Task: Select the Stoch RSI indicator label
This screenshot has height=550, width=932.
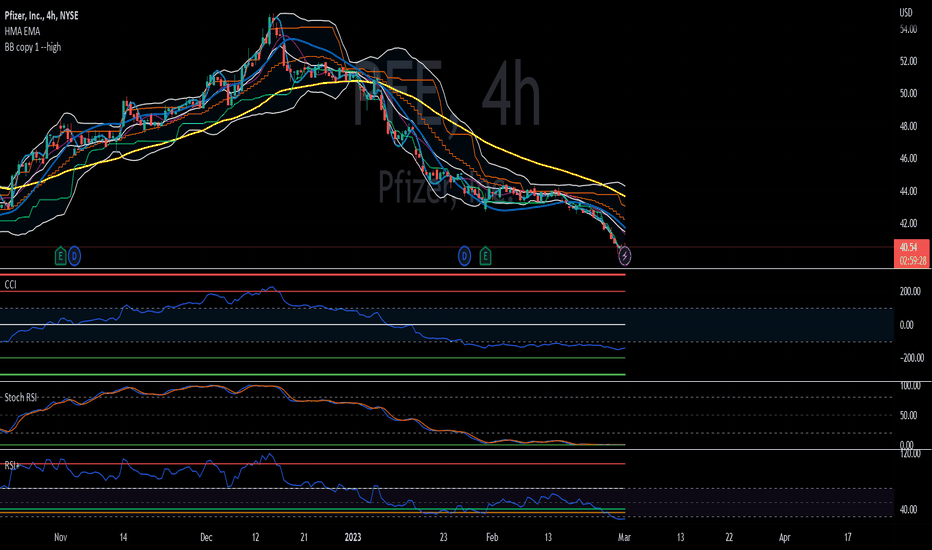Action: 20,397
